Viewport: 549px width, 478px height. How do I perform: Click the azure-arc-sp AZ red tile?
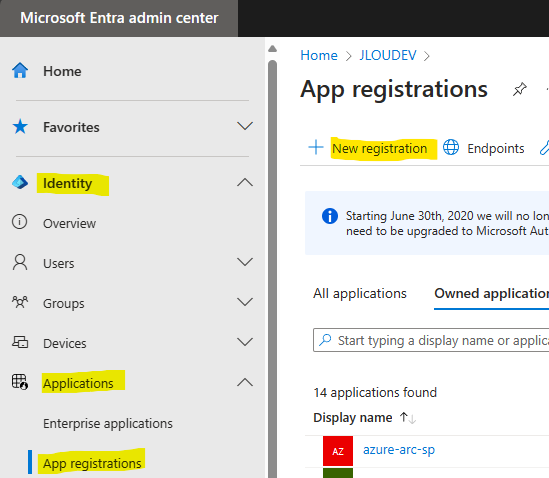tap(338, 451)
